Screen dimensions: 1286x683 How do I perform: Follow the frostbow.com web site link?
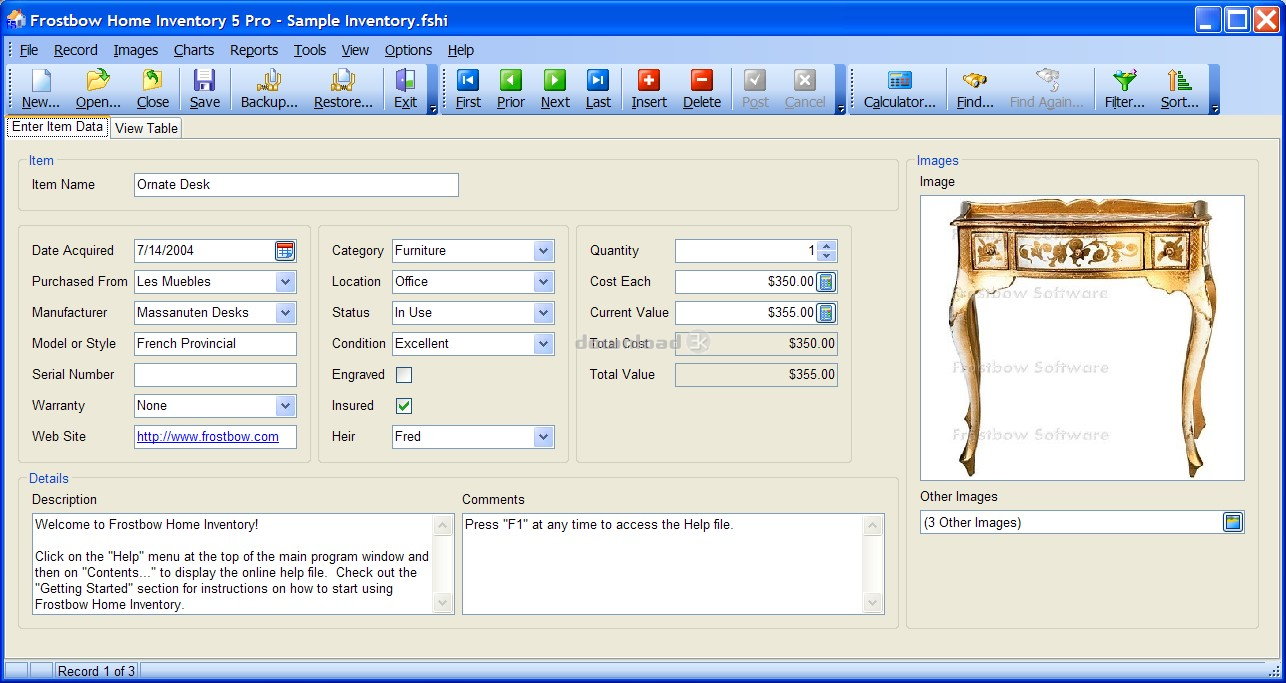(208, 437)
